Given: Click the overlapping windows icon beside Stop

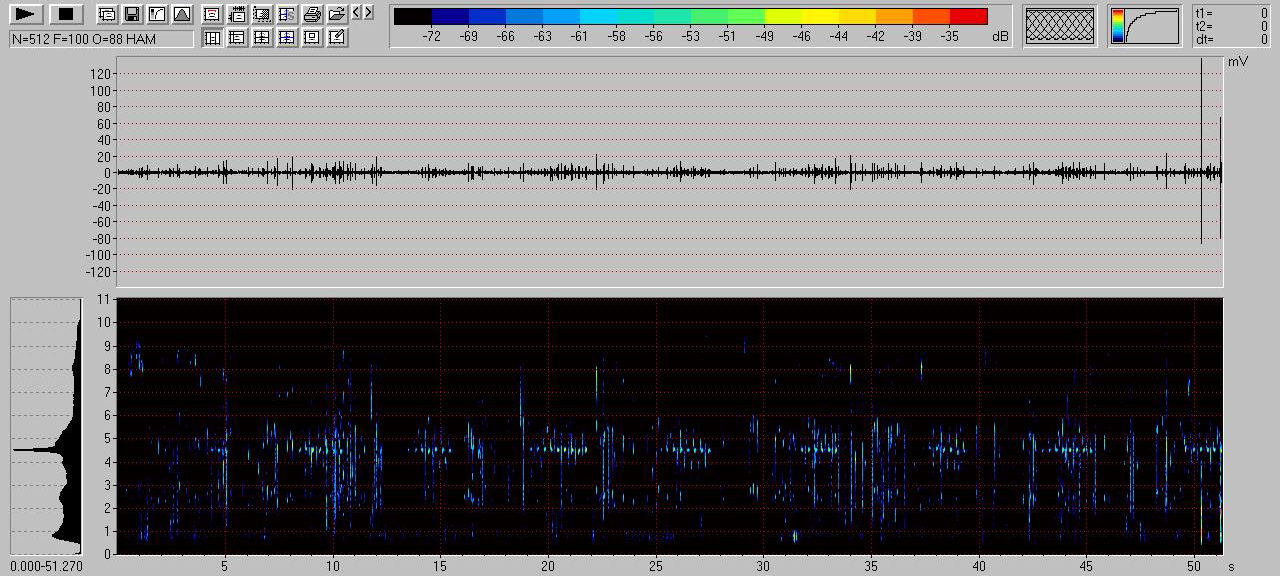Looking at the screenshot, I should coord(106,14).
